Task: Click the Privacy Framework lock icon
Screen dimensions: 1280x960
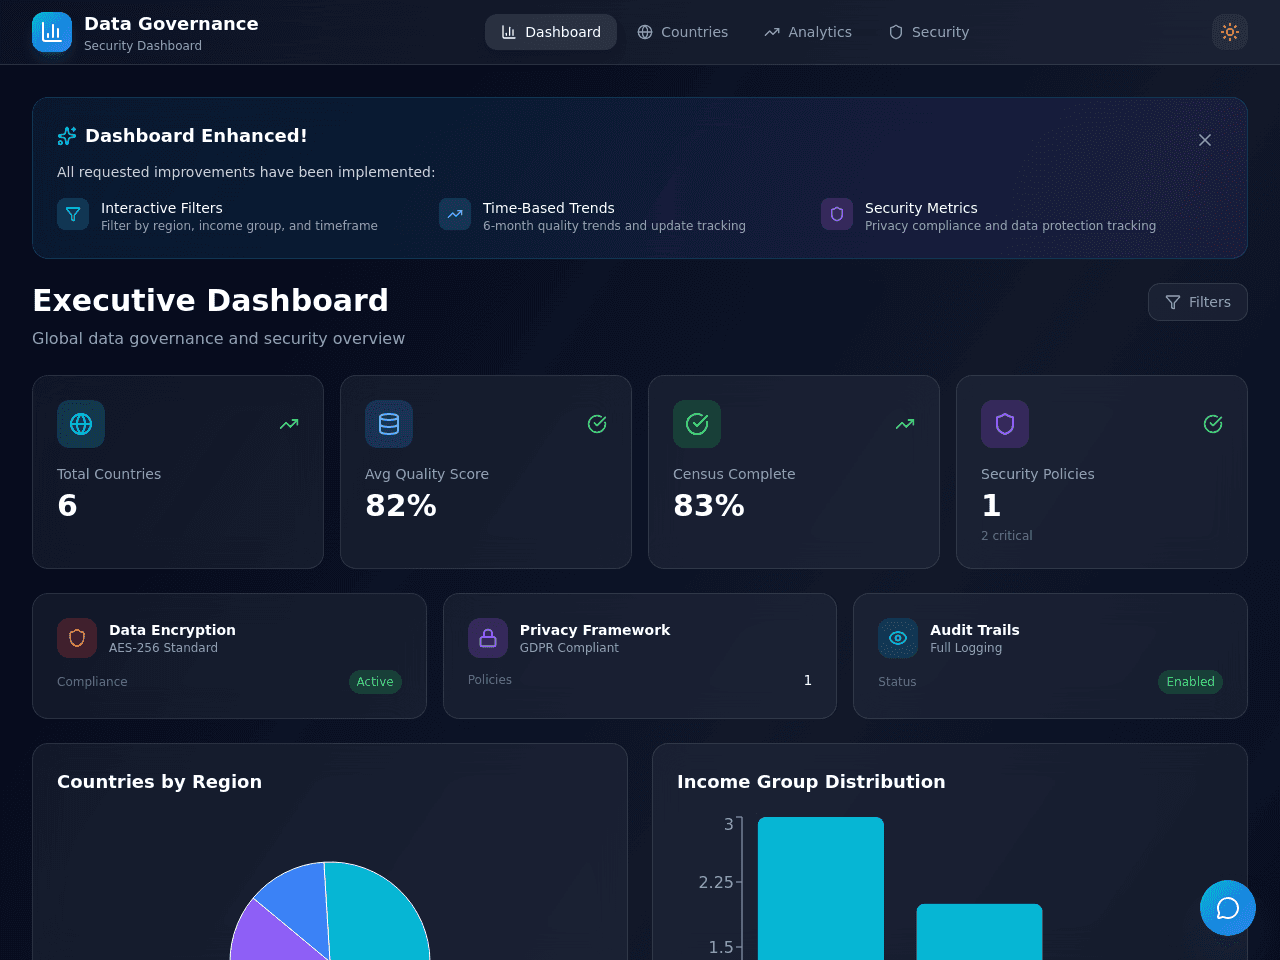Action: click(488, 638)
